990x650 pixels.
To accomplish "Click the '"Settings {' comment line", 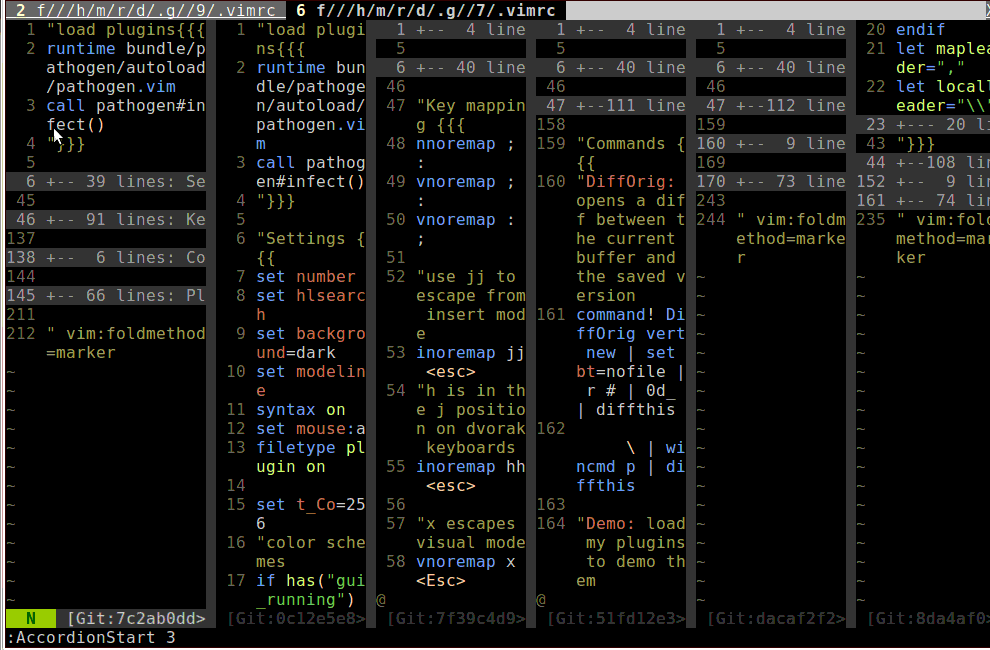I will [311, 239].
